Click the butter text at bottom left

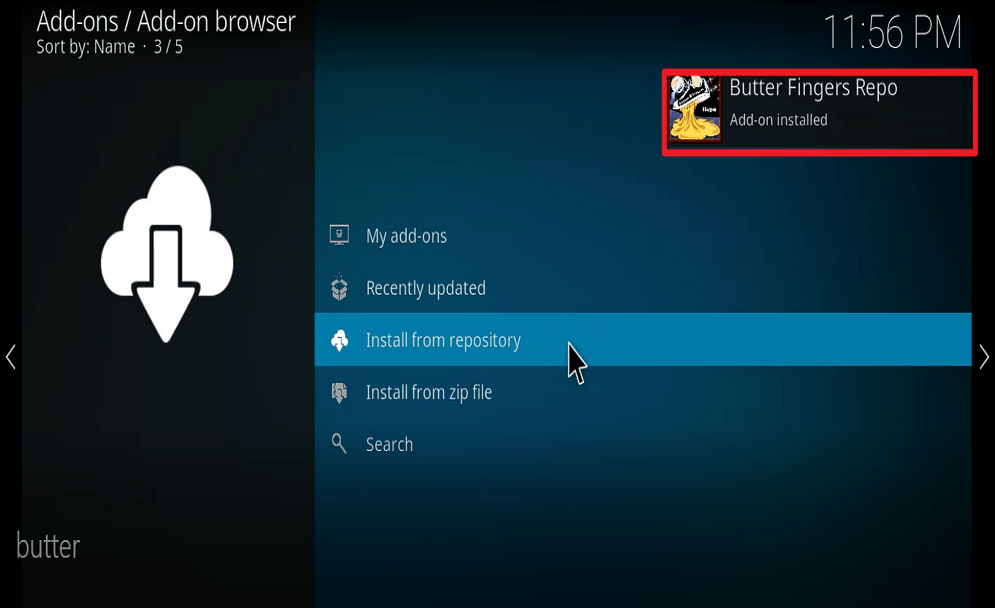48,546
